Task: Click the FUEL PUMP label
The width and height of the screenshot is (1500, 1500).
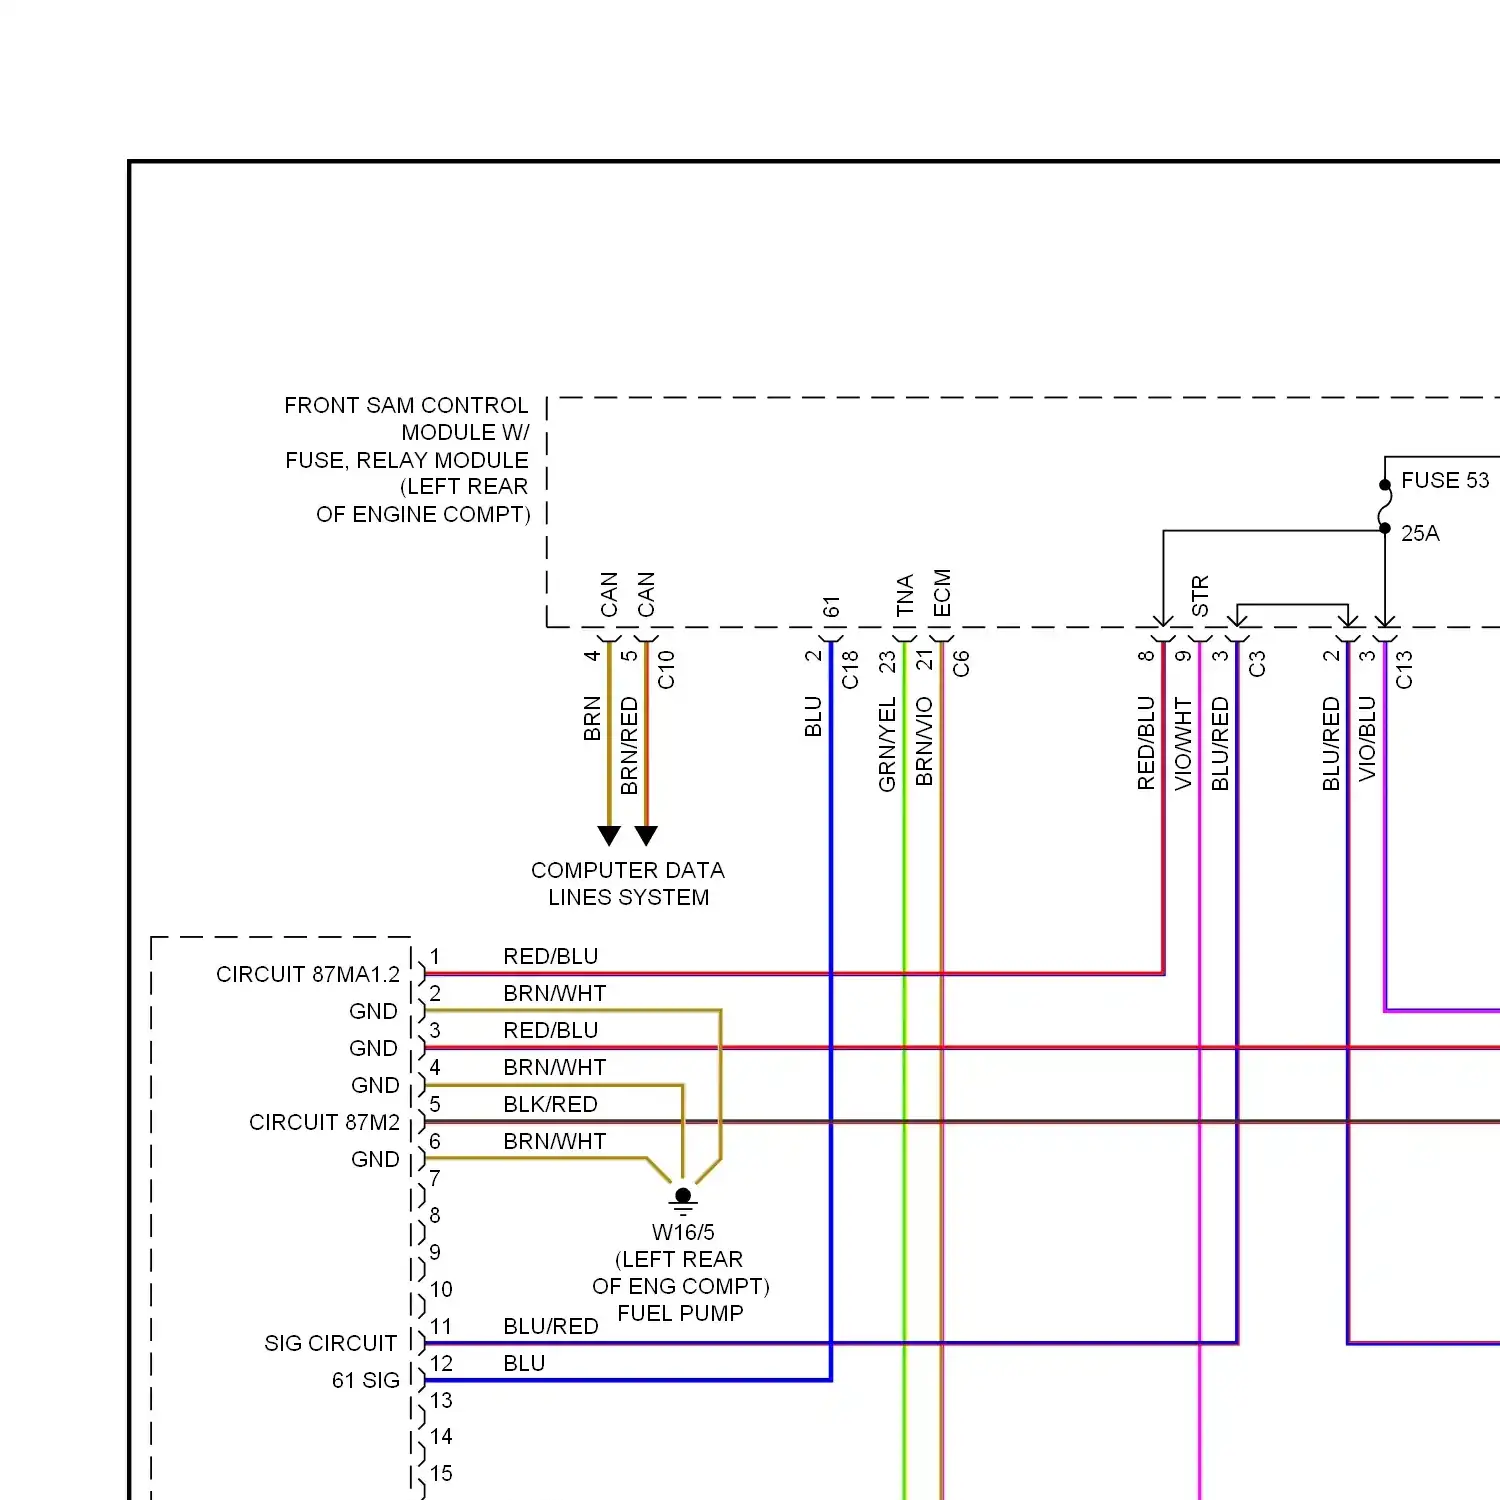Action: coord(681,1313)
